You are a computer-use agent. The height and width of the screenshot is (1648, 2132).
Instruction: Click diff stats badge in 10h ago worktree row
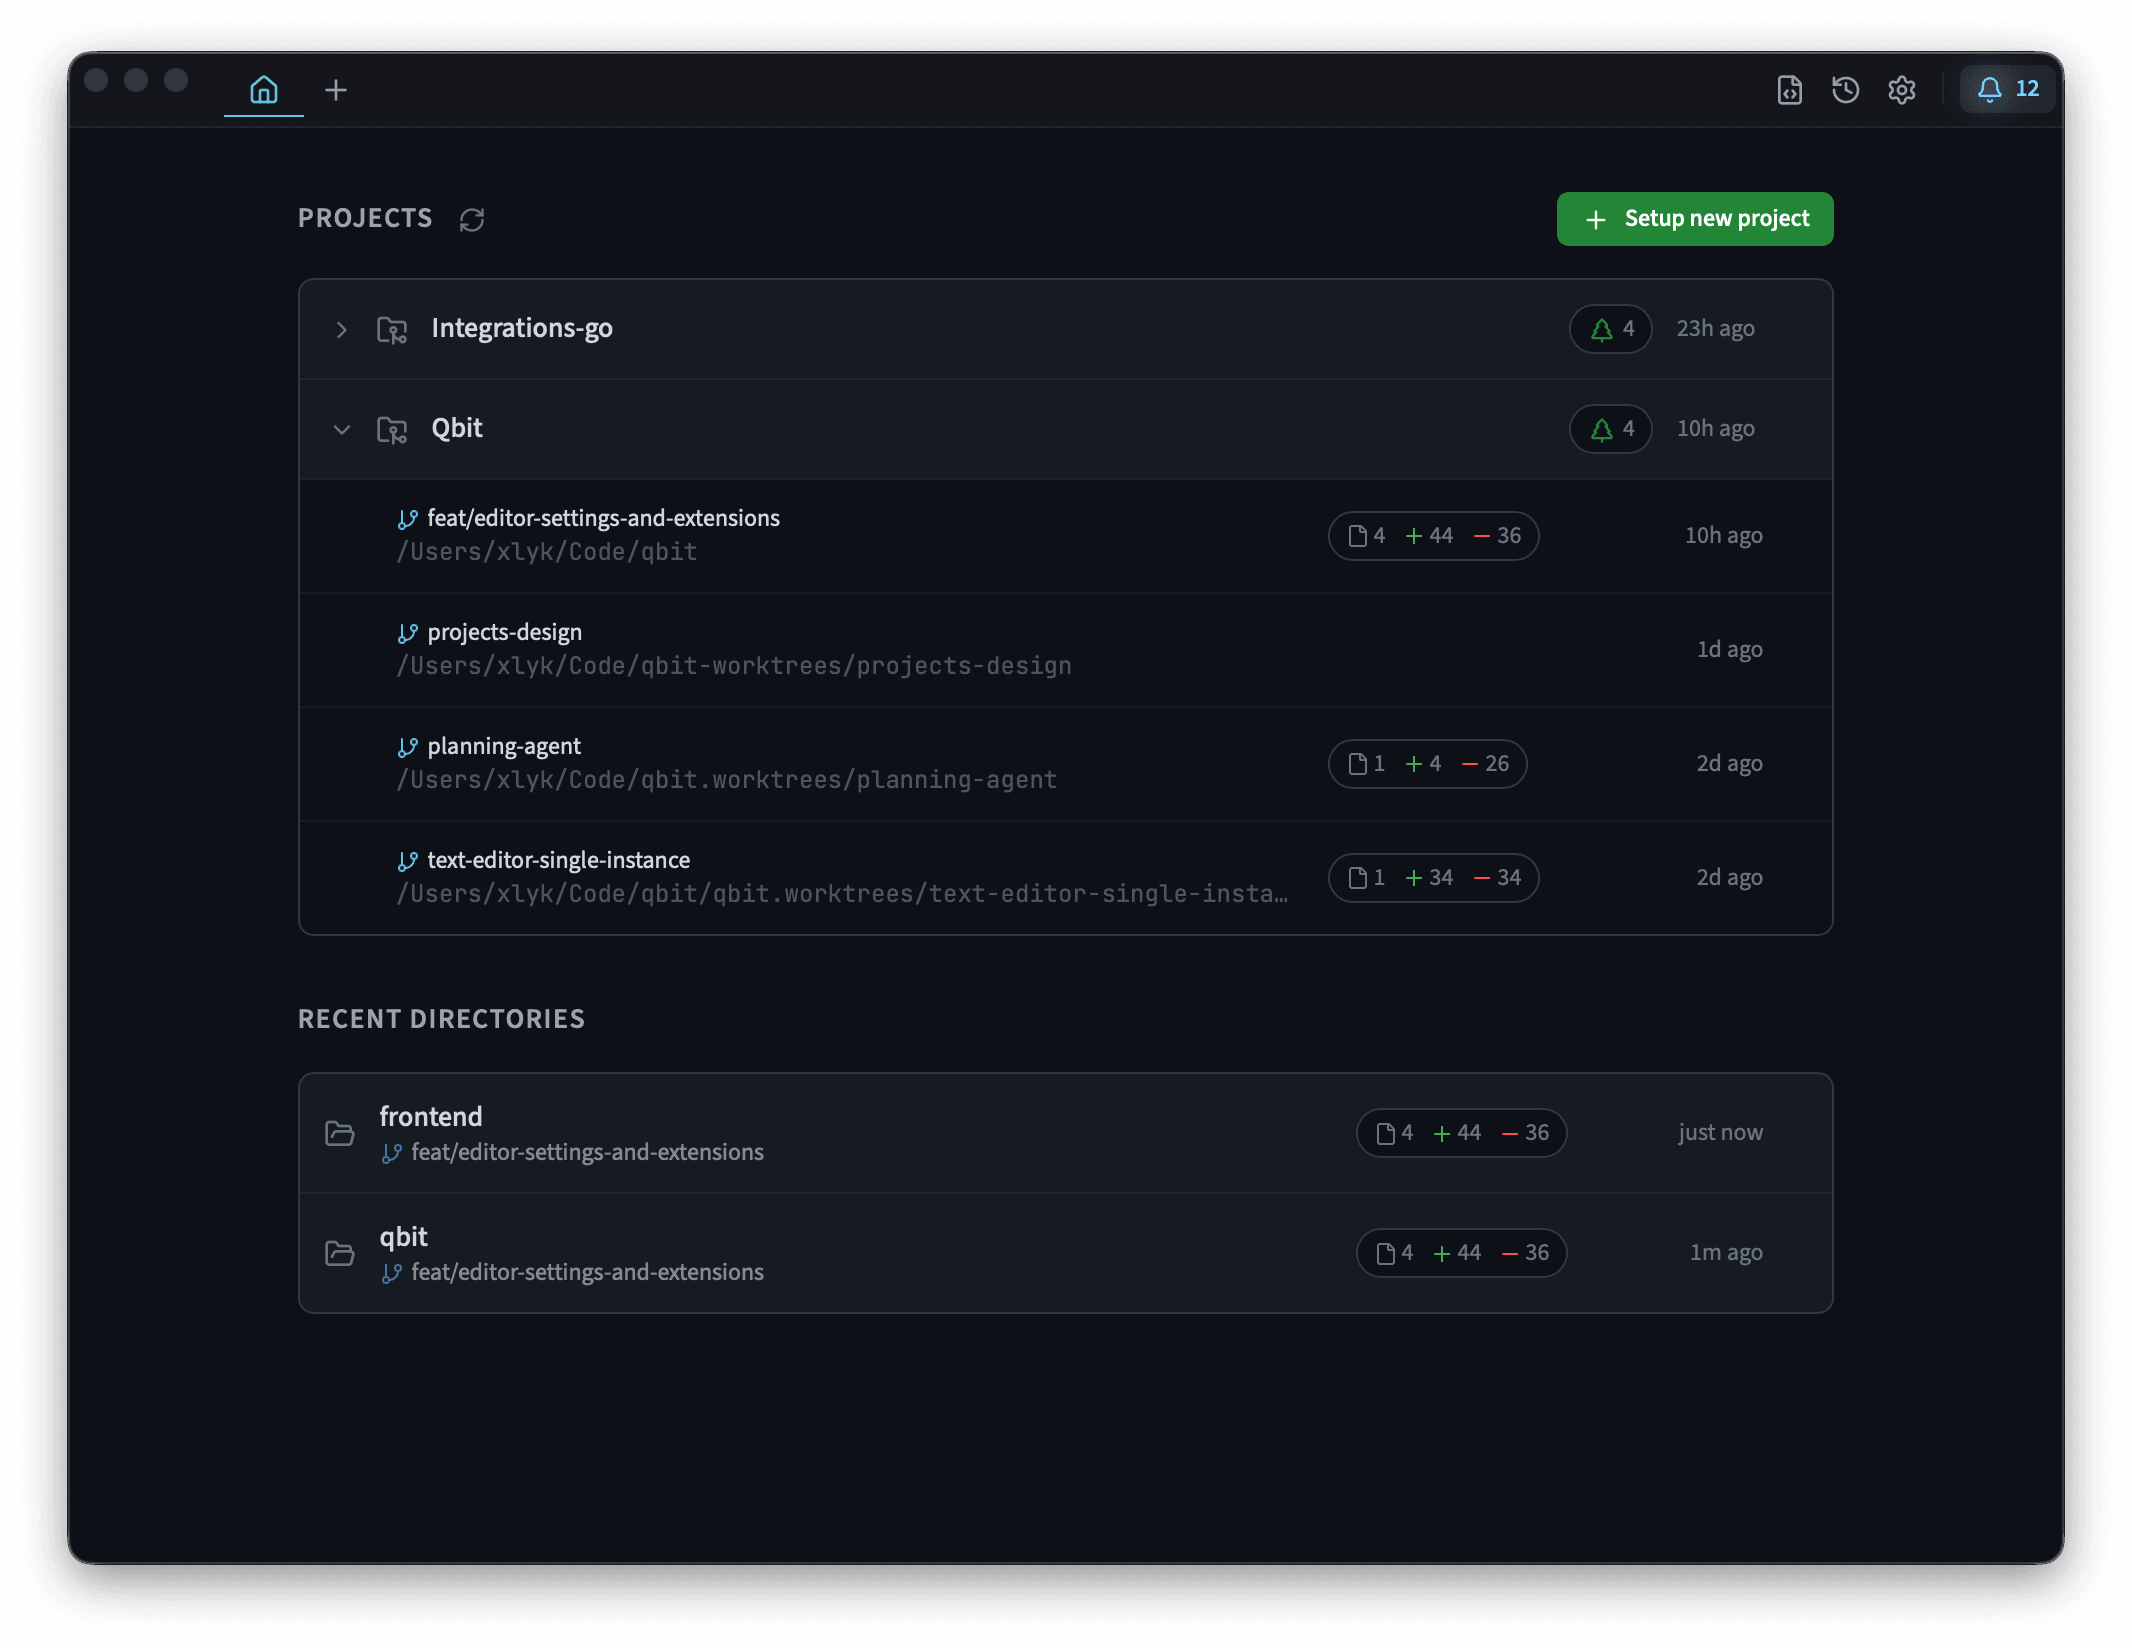click(x=1433, y=536)
